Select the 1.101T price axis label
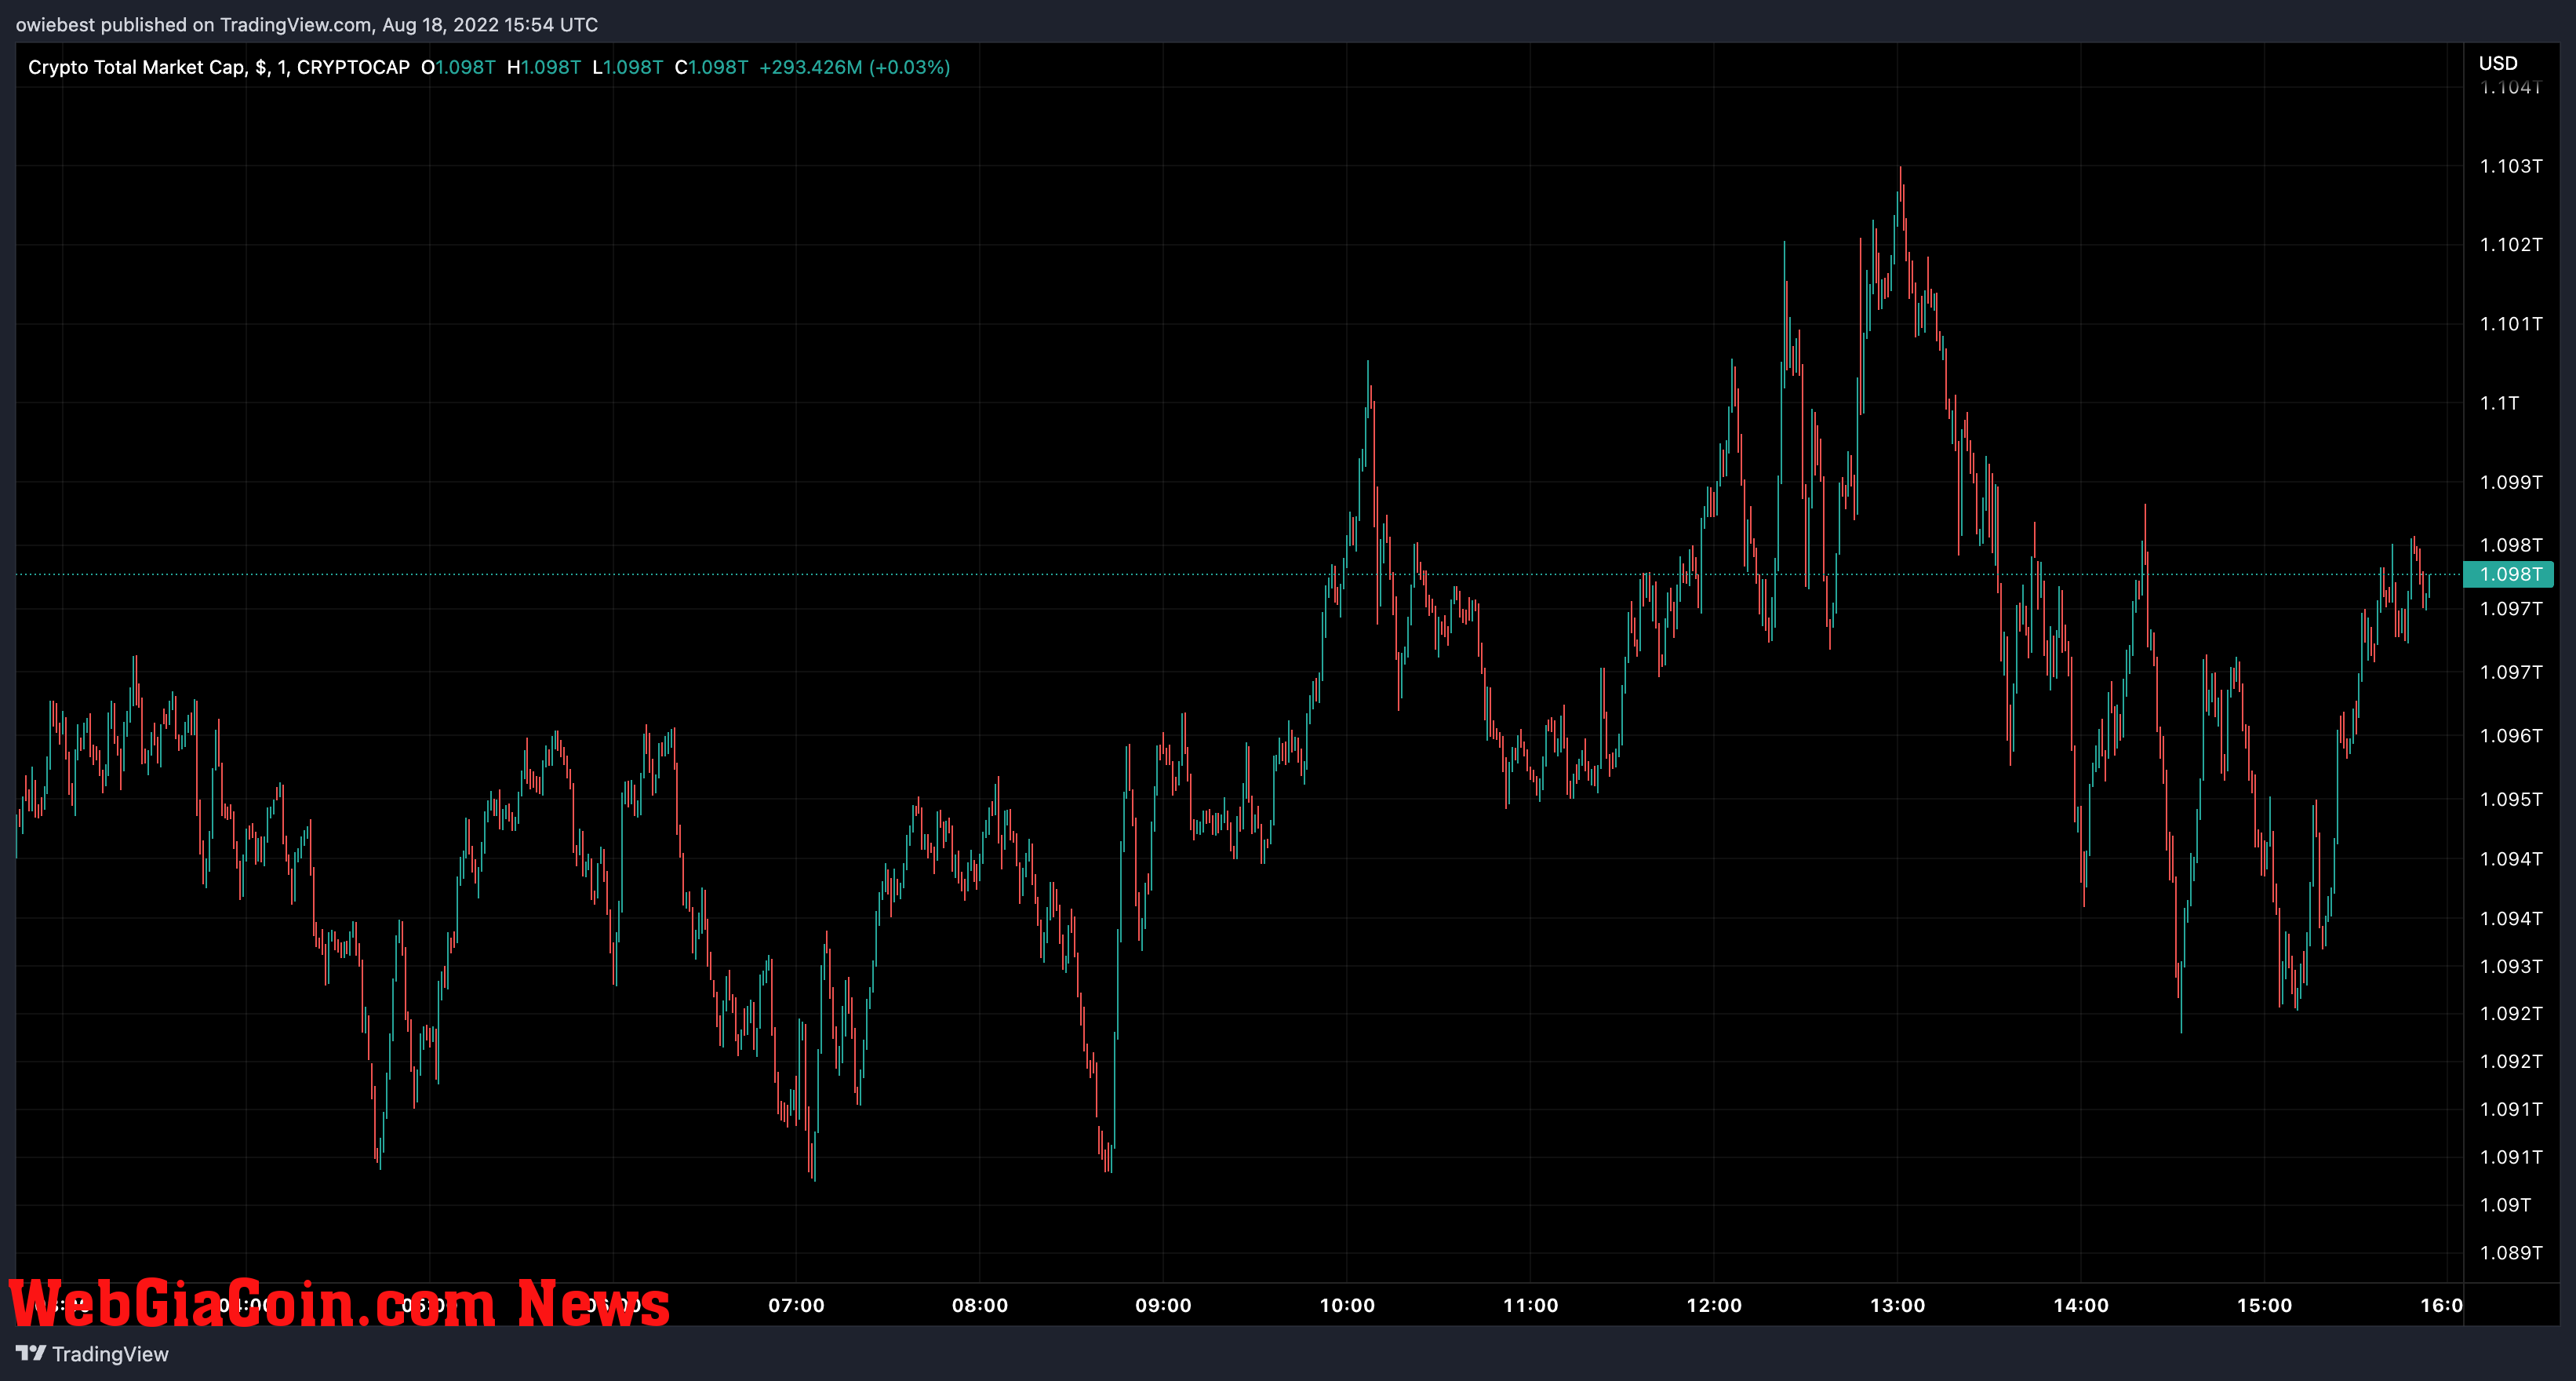This screenshot has height=1381, width=2576. pos(2510,324)
